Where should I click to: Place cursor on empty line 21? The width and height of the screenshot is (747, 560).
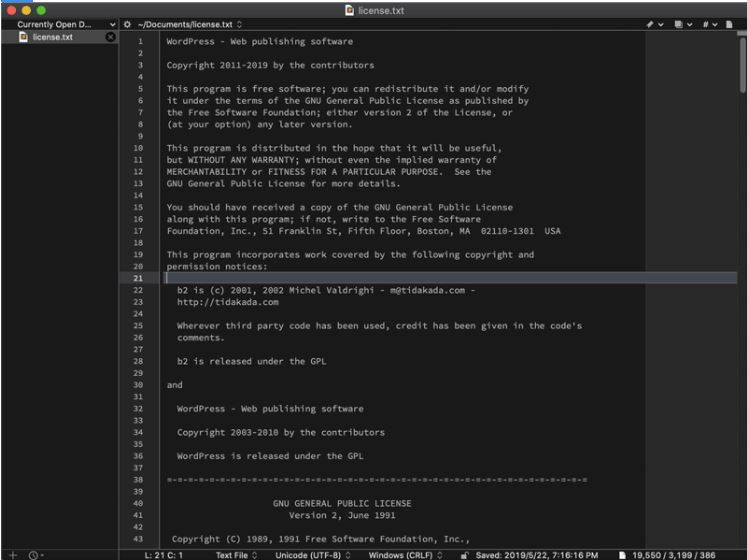click(450, 278)
